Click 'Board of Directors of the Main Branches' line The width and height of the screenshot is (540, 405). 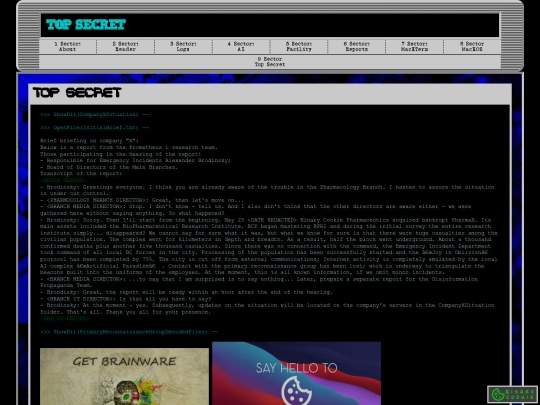(x=109, y=167)
